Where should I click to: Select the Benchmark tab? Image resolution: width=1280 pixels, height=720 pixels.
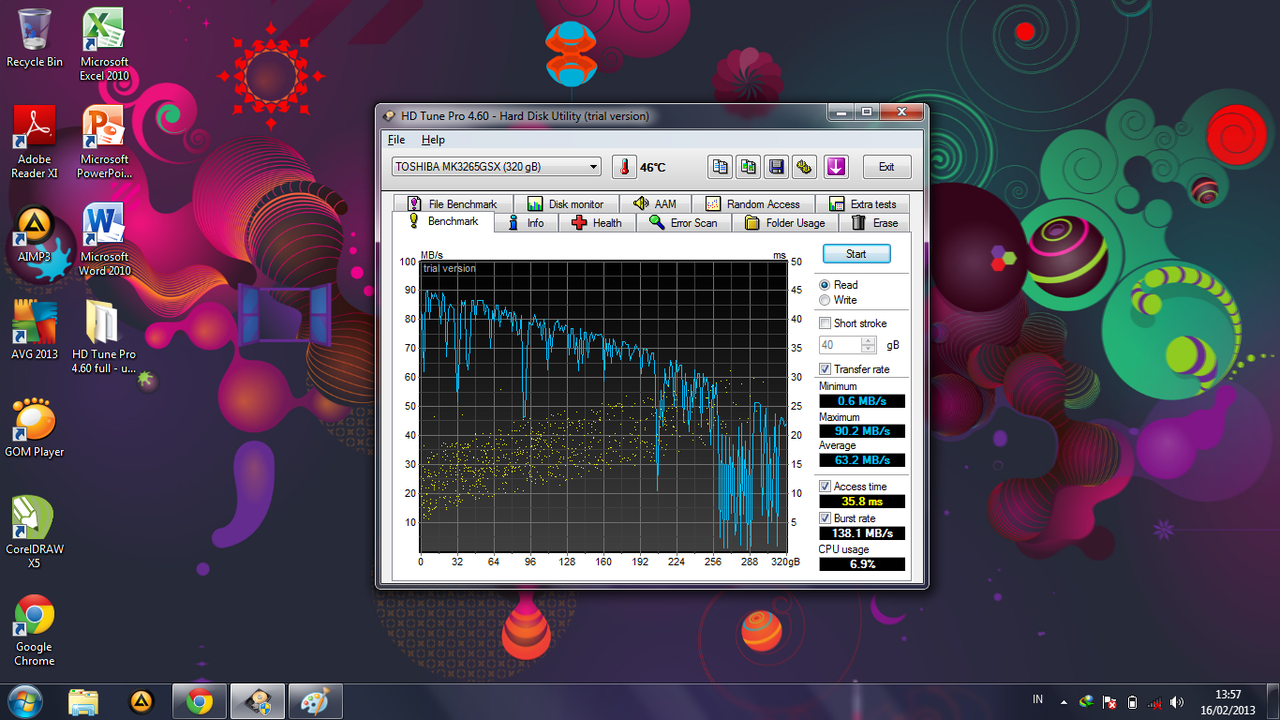pos(443,222)
